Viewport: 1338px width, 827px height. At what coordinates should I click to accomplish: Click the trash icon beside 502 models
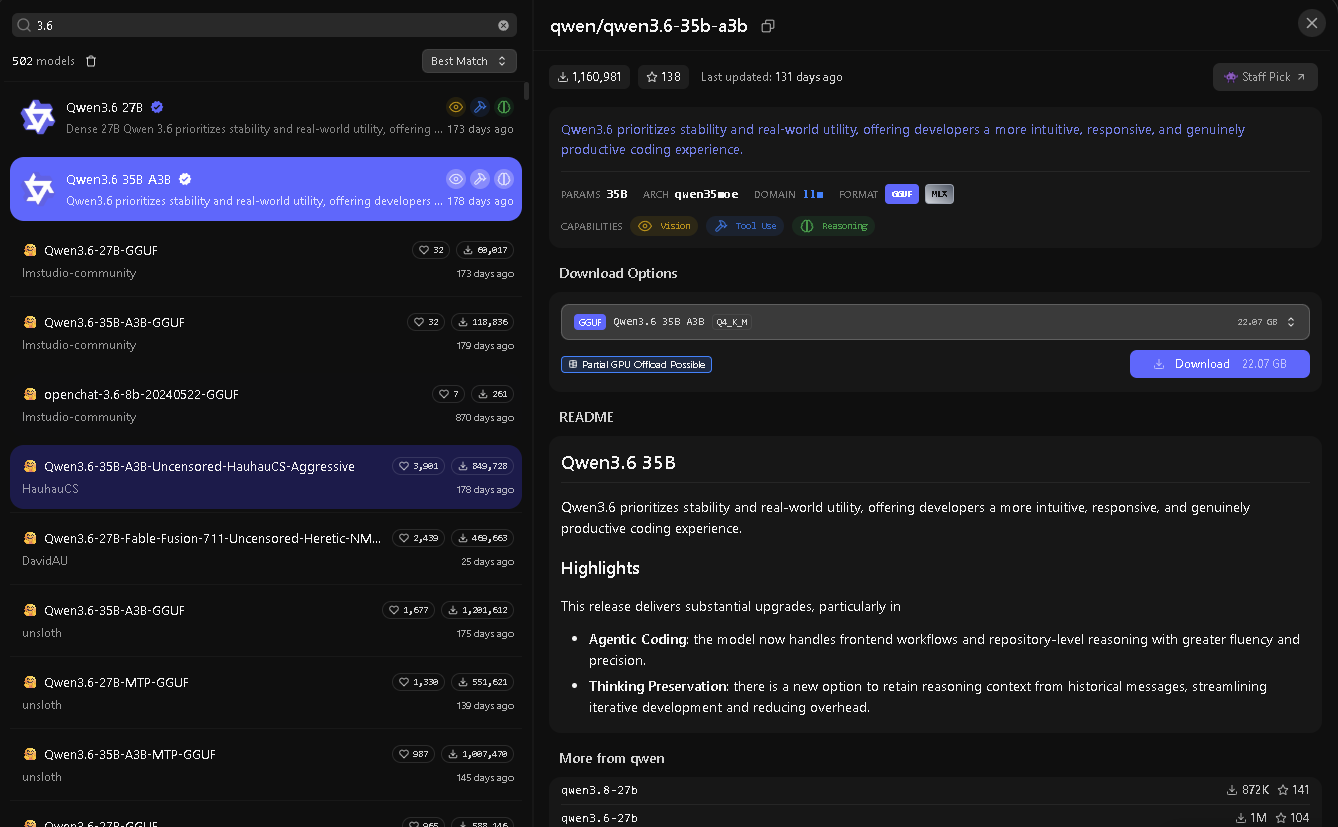tap(91, 61)
